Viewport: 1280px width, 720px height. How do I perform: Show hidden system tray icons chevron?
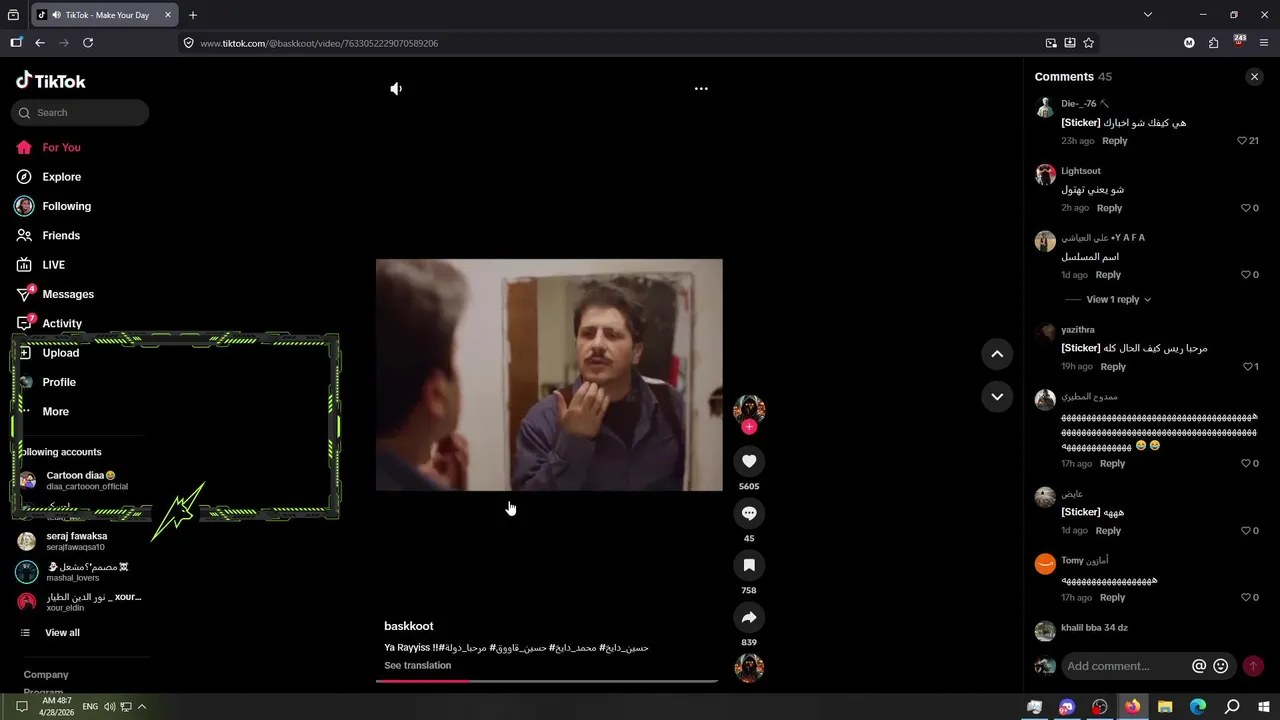click(x=142, y=706)
